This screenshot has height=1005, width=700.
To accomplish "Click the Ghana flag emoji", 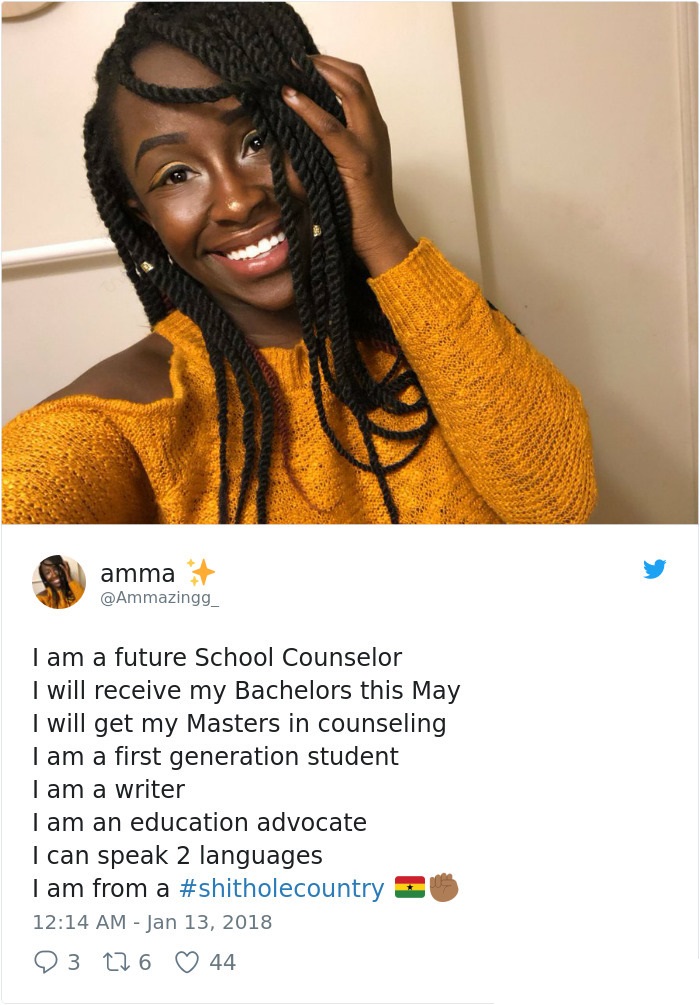I will 410,887.
